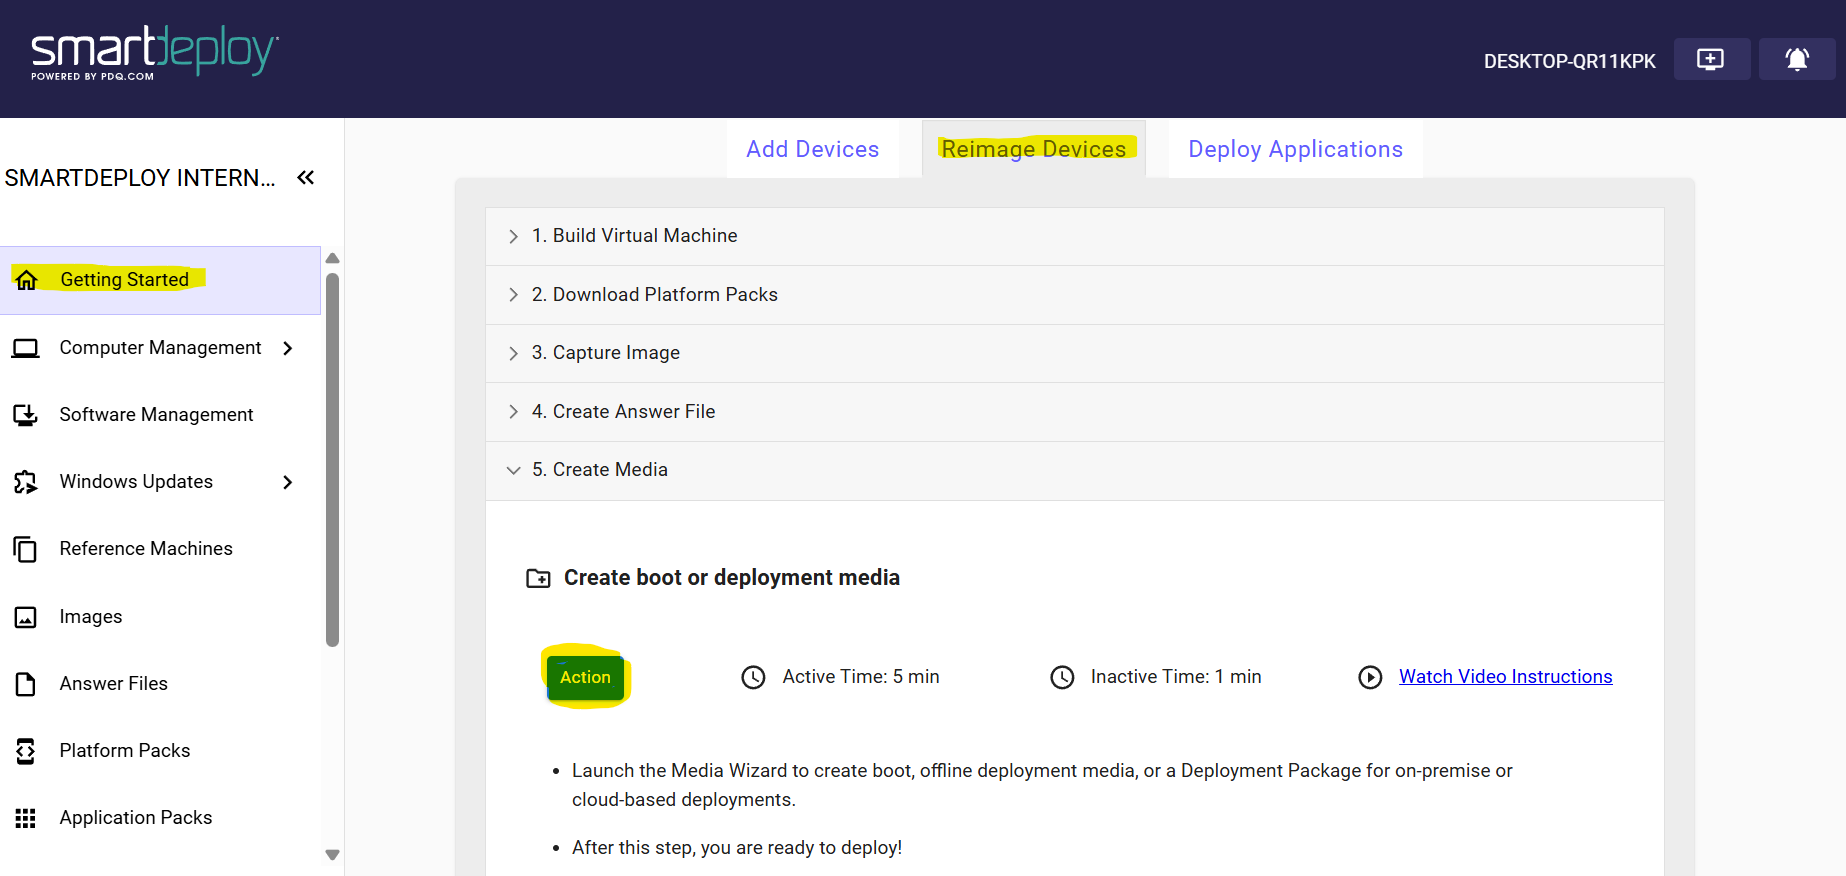Switch to the Add Devices tab
This screenshot has width=1846, height=876.
(x=812, y=149)
